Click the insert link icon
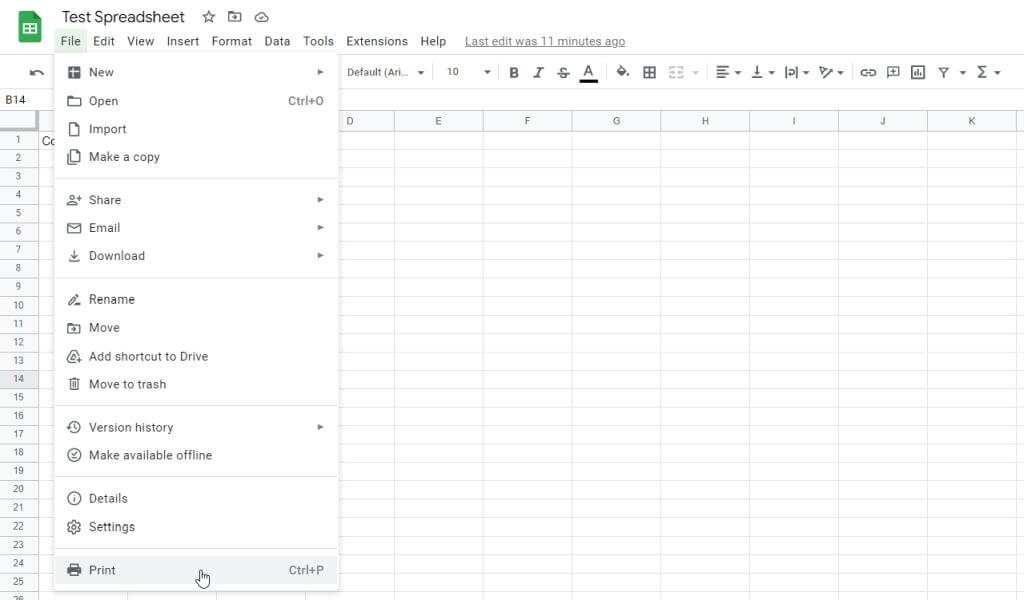 [868, 72]
